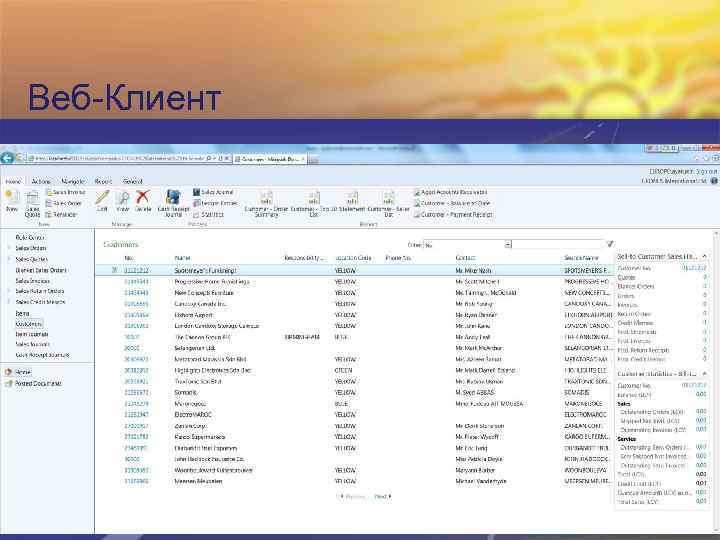Switch to the Navigate ribbon tab
This screenshot has height=540, width=720.
[73, 181]
